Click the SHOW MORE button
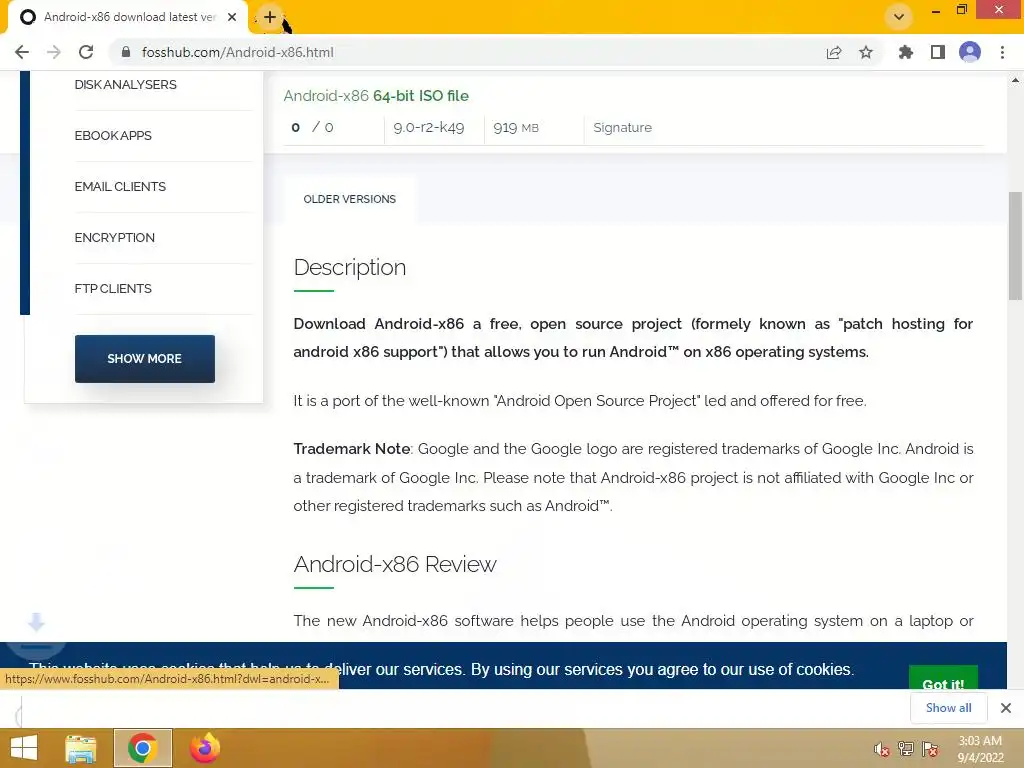The height and width of the screenshot is (768, 1024). pyautogui.click(x=144, y=359)
